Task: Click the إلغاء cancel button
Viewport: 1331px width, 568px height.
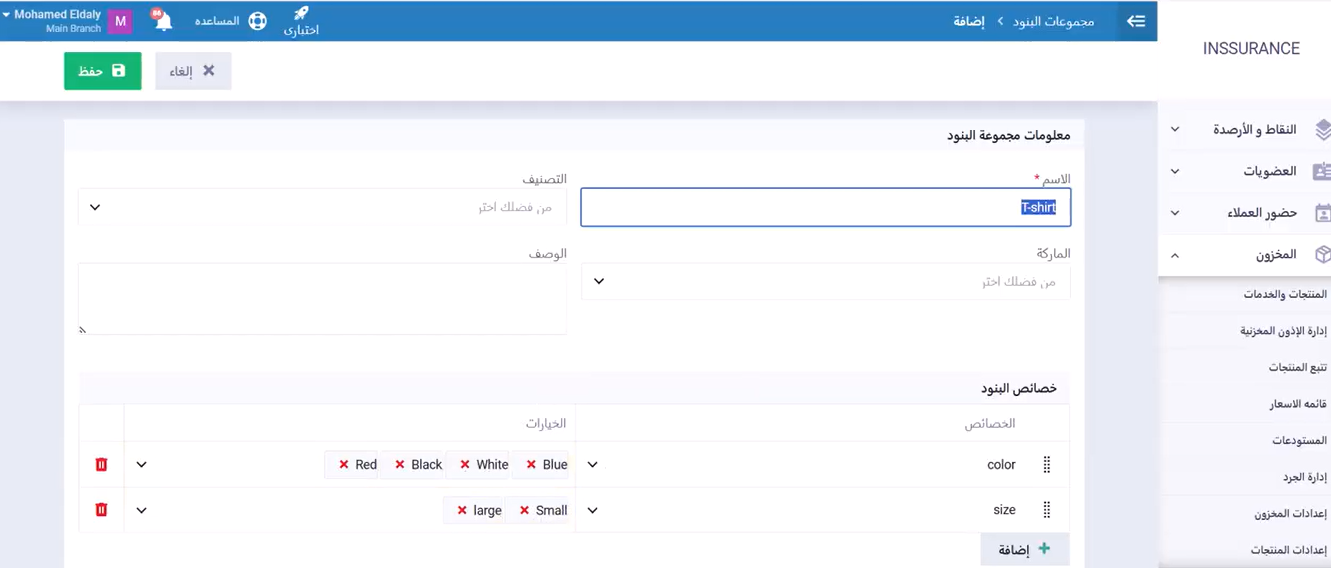Action: (x=193, y=71)
